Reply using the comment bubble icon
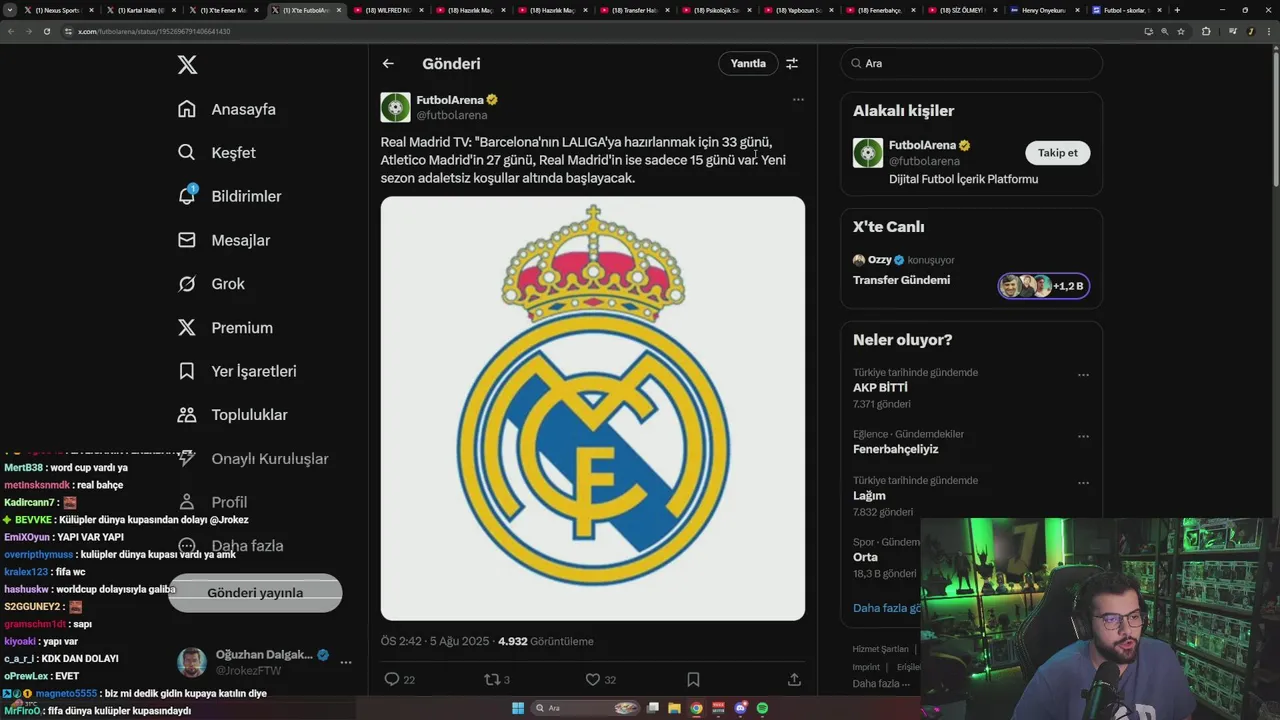This screenshot has height=720, width=1280. 392,679
